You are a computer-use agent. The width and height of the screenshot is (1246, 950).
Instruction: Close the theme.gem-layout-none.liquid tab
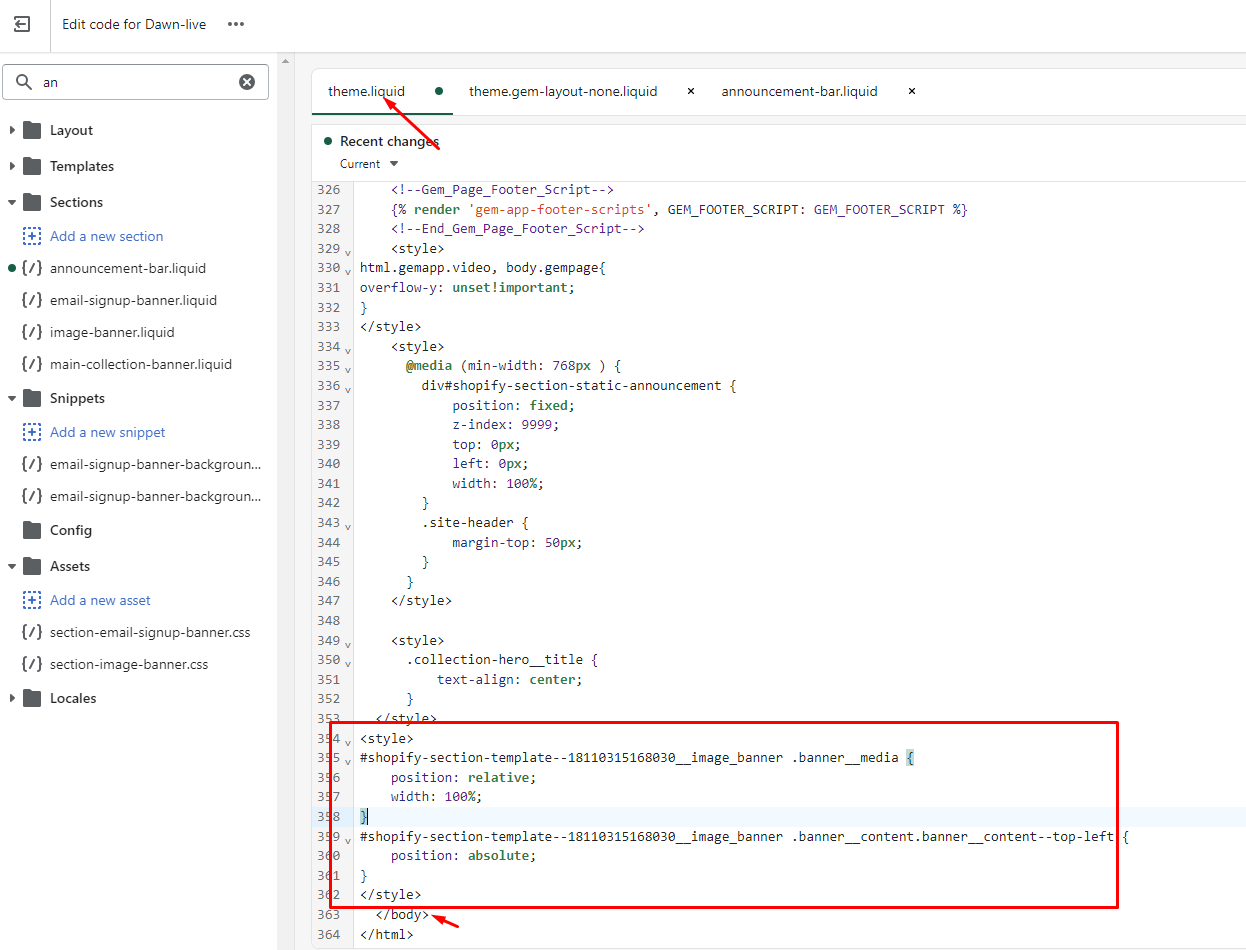(691, 91)
